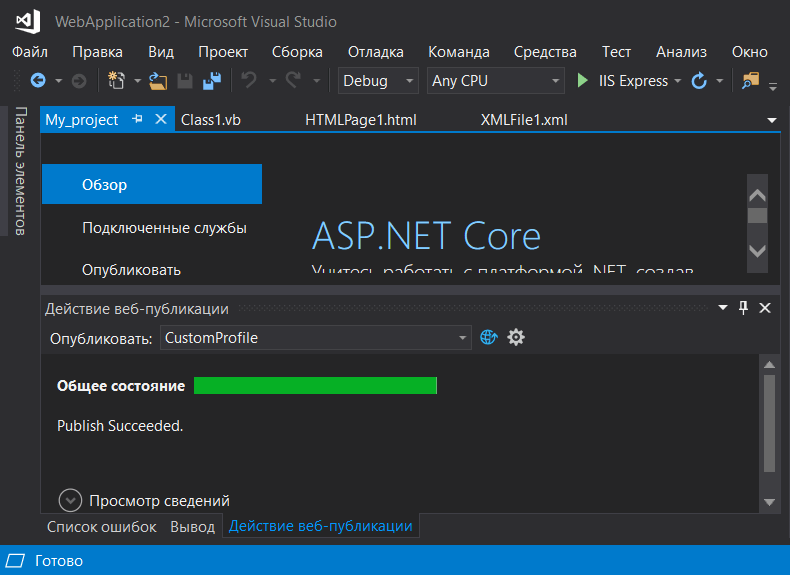Open the Файл menu
790x575 pixels.
click(30, 52)
